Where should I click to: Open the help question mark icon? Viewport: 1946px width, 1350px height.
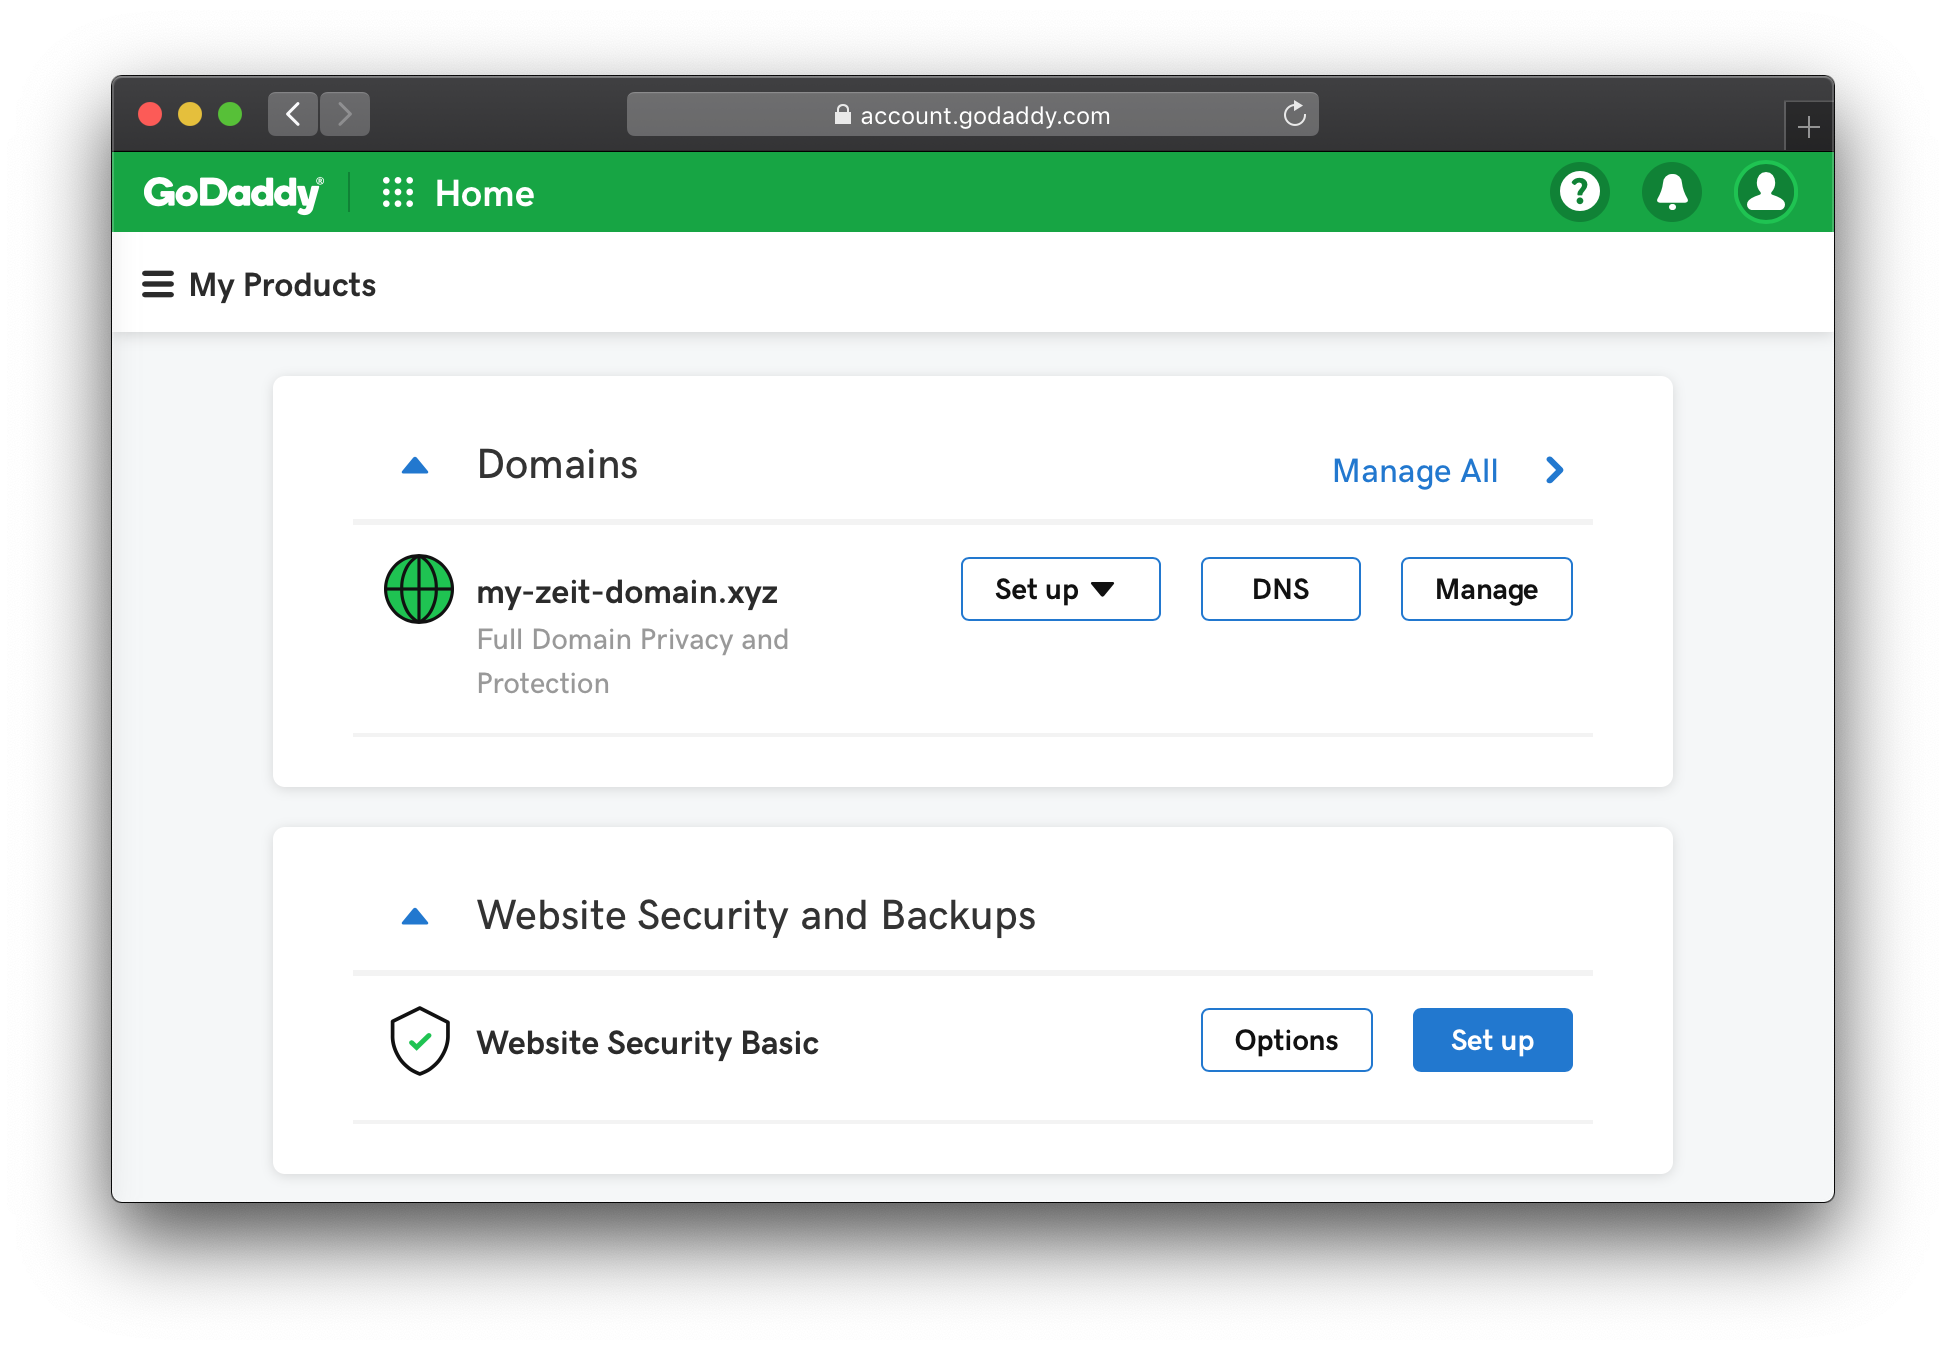[x=1580, y=192]
